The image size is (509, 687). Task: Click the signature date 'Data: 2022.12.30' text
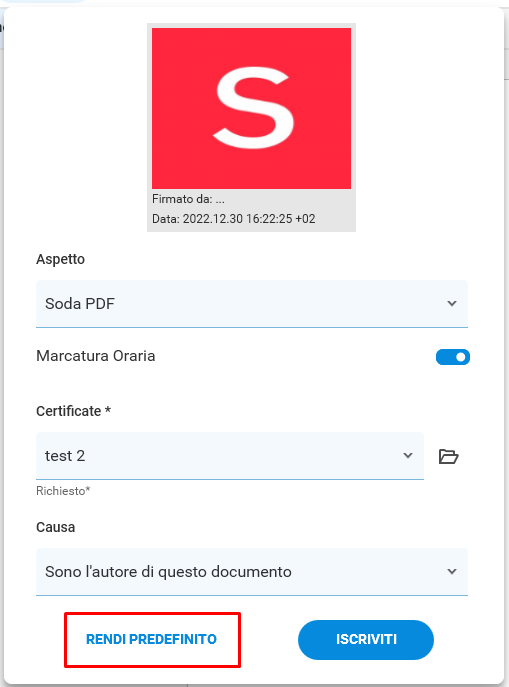click(x=233, y=219)
